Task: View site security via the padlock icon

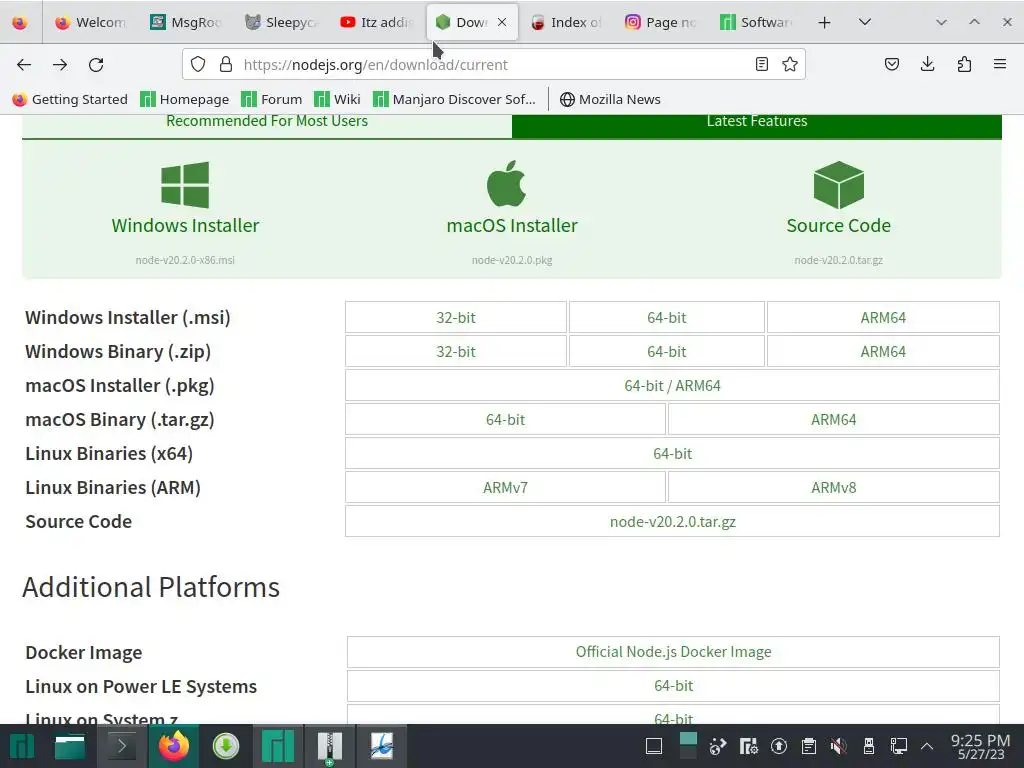Action: click(x=226, y=64)
